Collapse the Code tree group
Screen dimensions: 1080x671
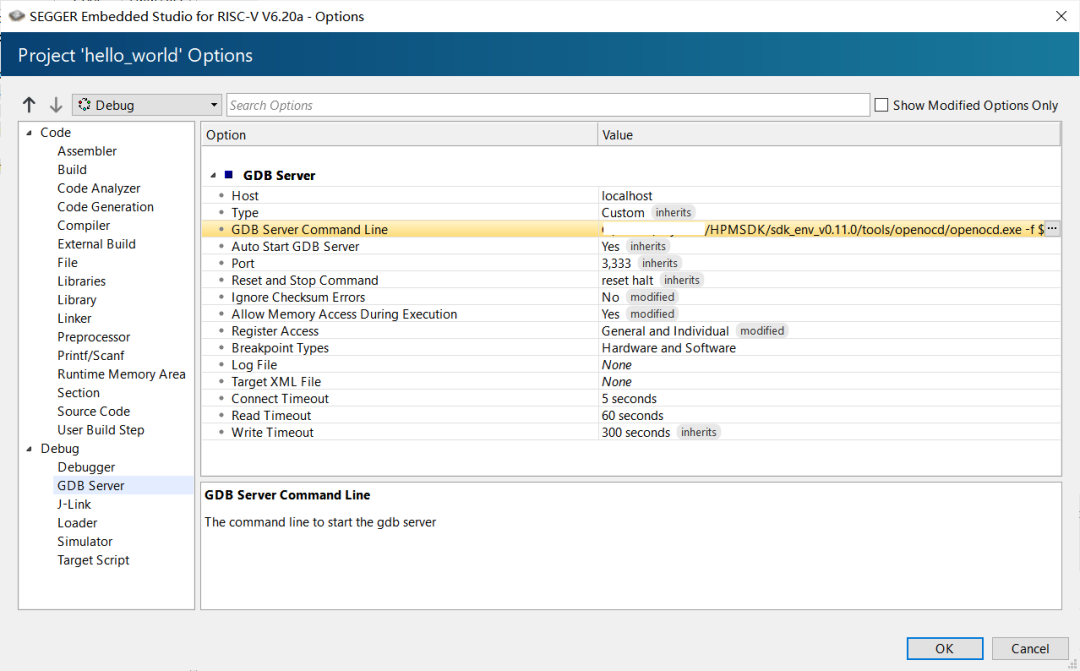point(29,132)
